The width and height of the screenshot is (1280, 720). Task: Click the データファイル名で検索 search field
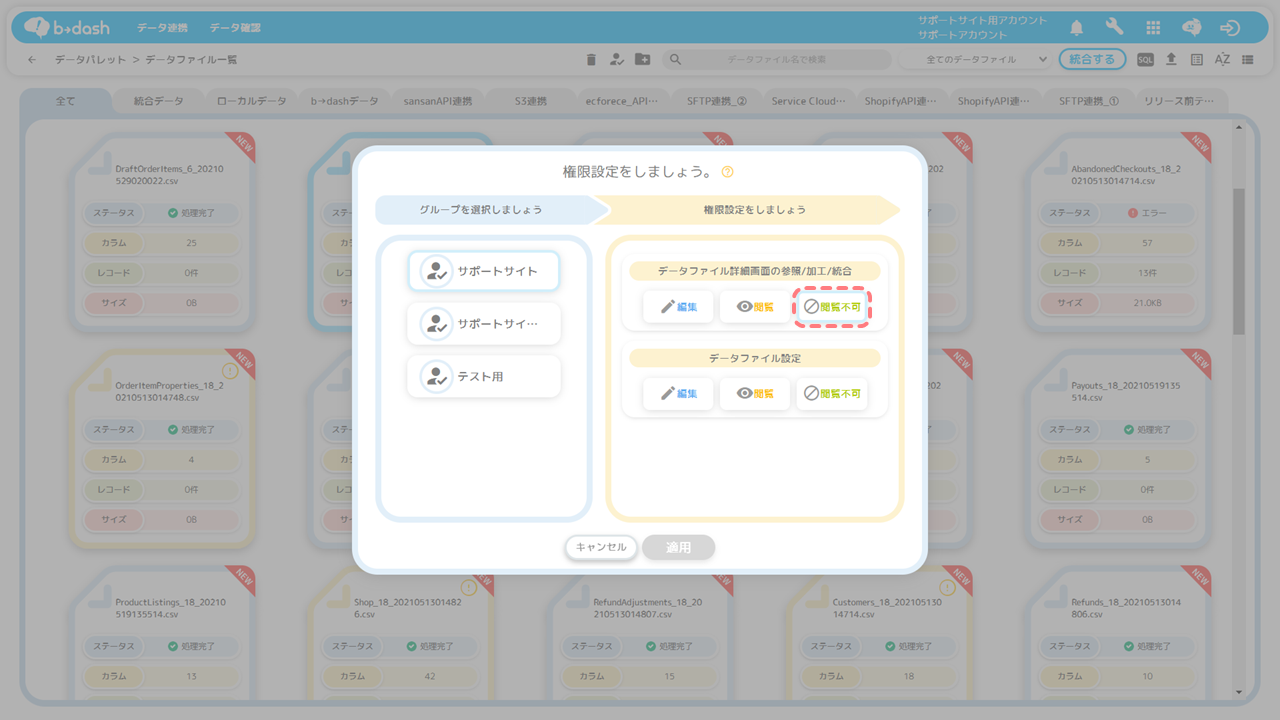[776, 60]
